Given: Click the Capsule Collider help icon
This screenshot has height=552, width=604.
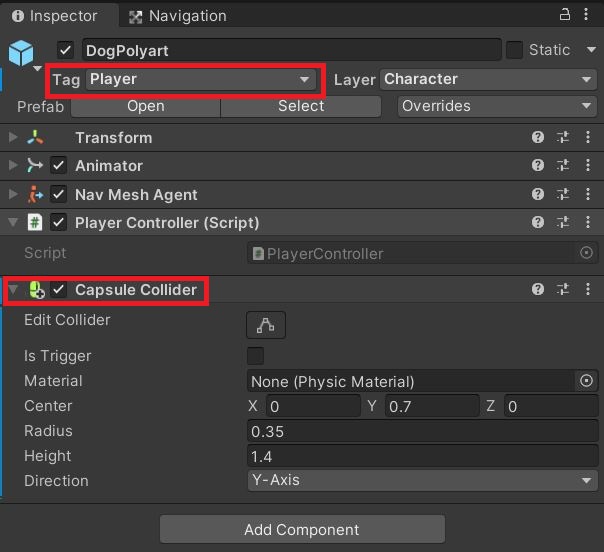Looking at the screenshot, I should [538, 289].
